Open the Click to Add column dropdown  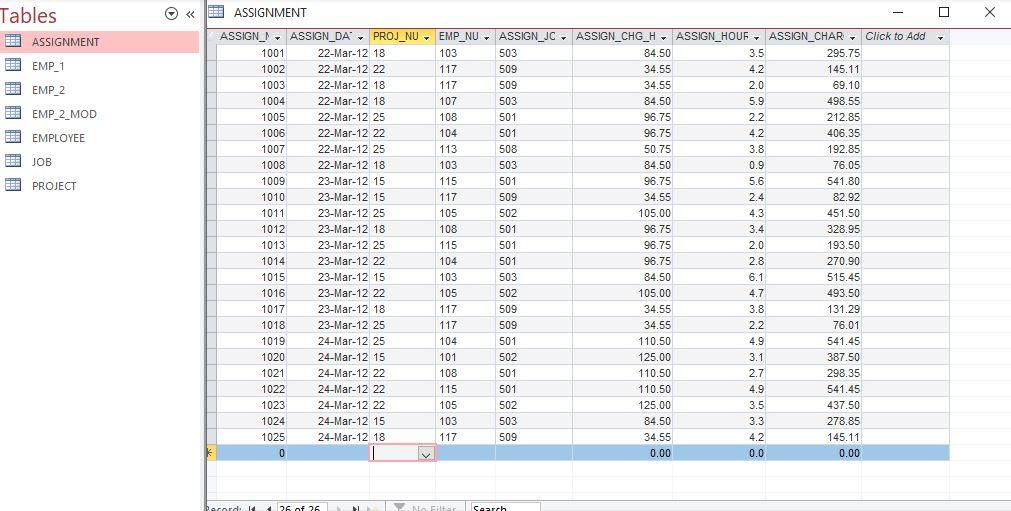pos(940,37)
